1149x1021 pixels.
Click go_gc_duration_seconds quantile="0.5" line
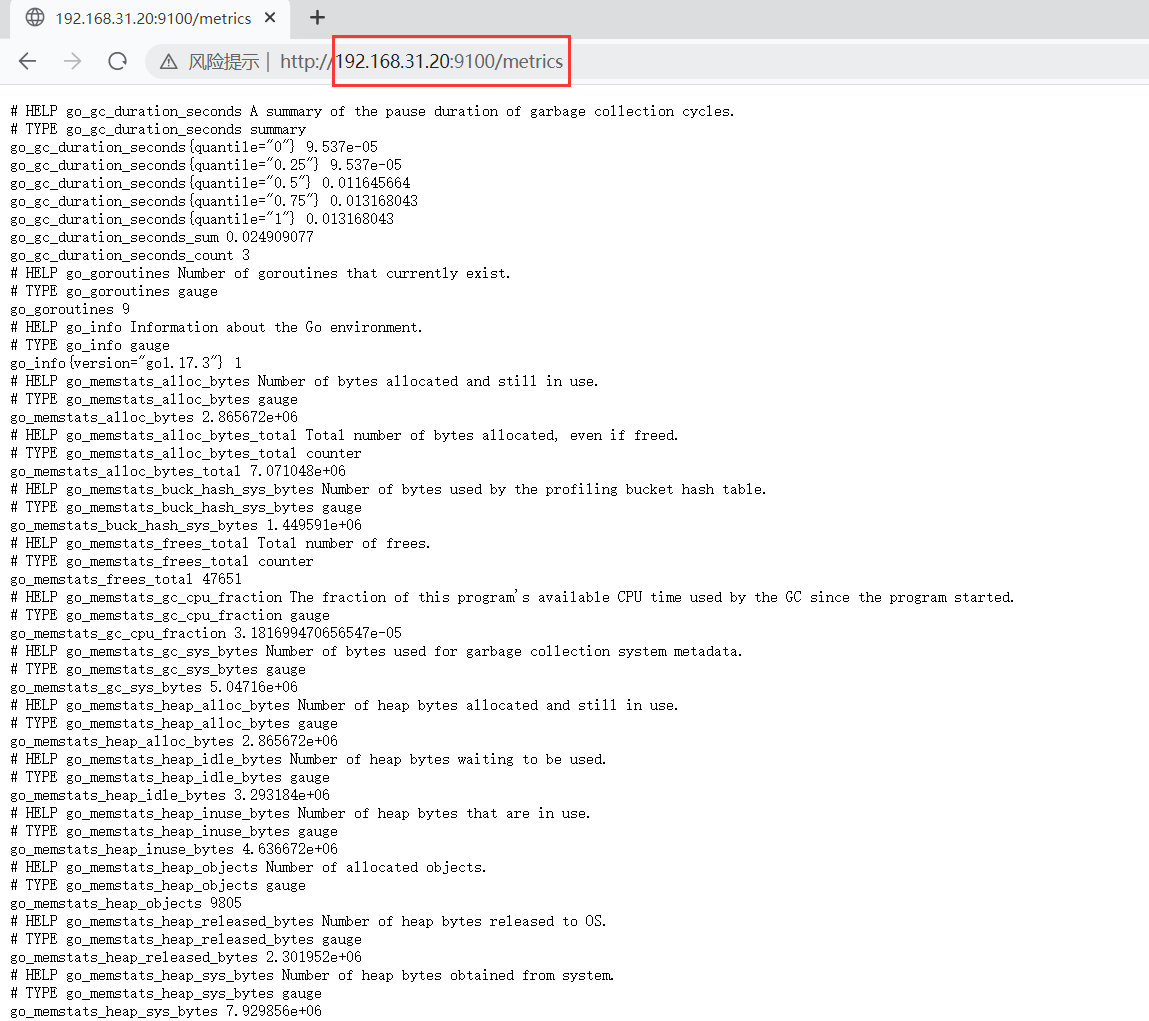(x=210, y=183)
